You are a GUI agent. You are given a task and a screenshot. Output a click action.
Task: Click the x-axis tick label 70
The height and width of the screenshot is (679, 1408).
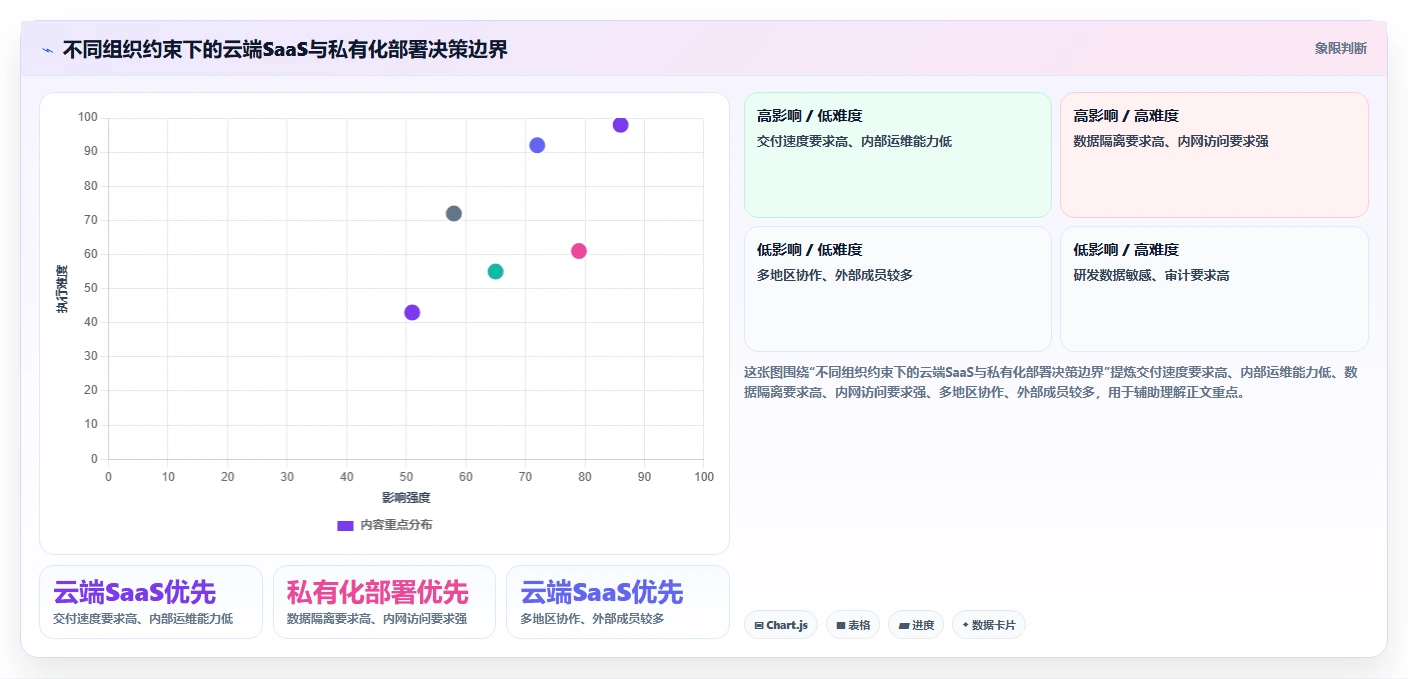click(x=525, y=477)
